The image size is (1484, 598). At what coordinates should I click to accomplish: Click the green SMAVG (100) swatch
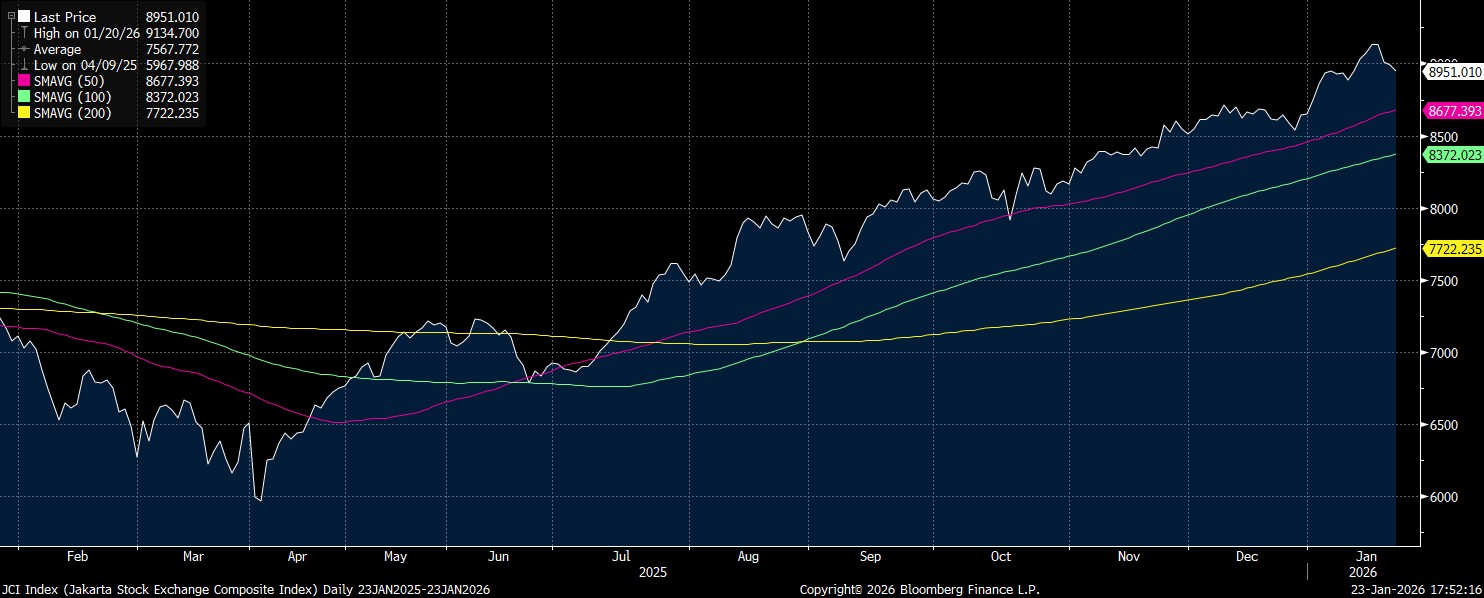pos(24,97)
